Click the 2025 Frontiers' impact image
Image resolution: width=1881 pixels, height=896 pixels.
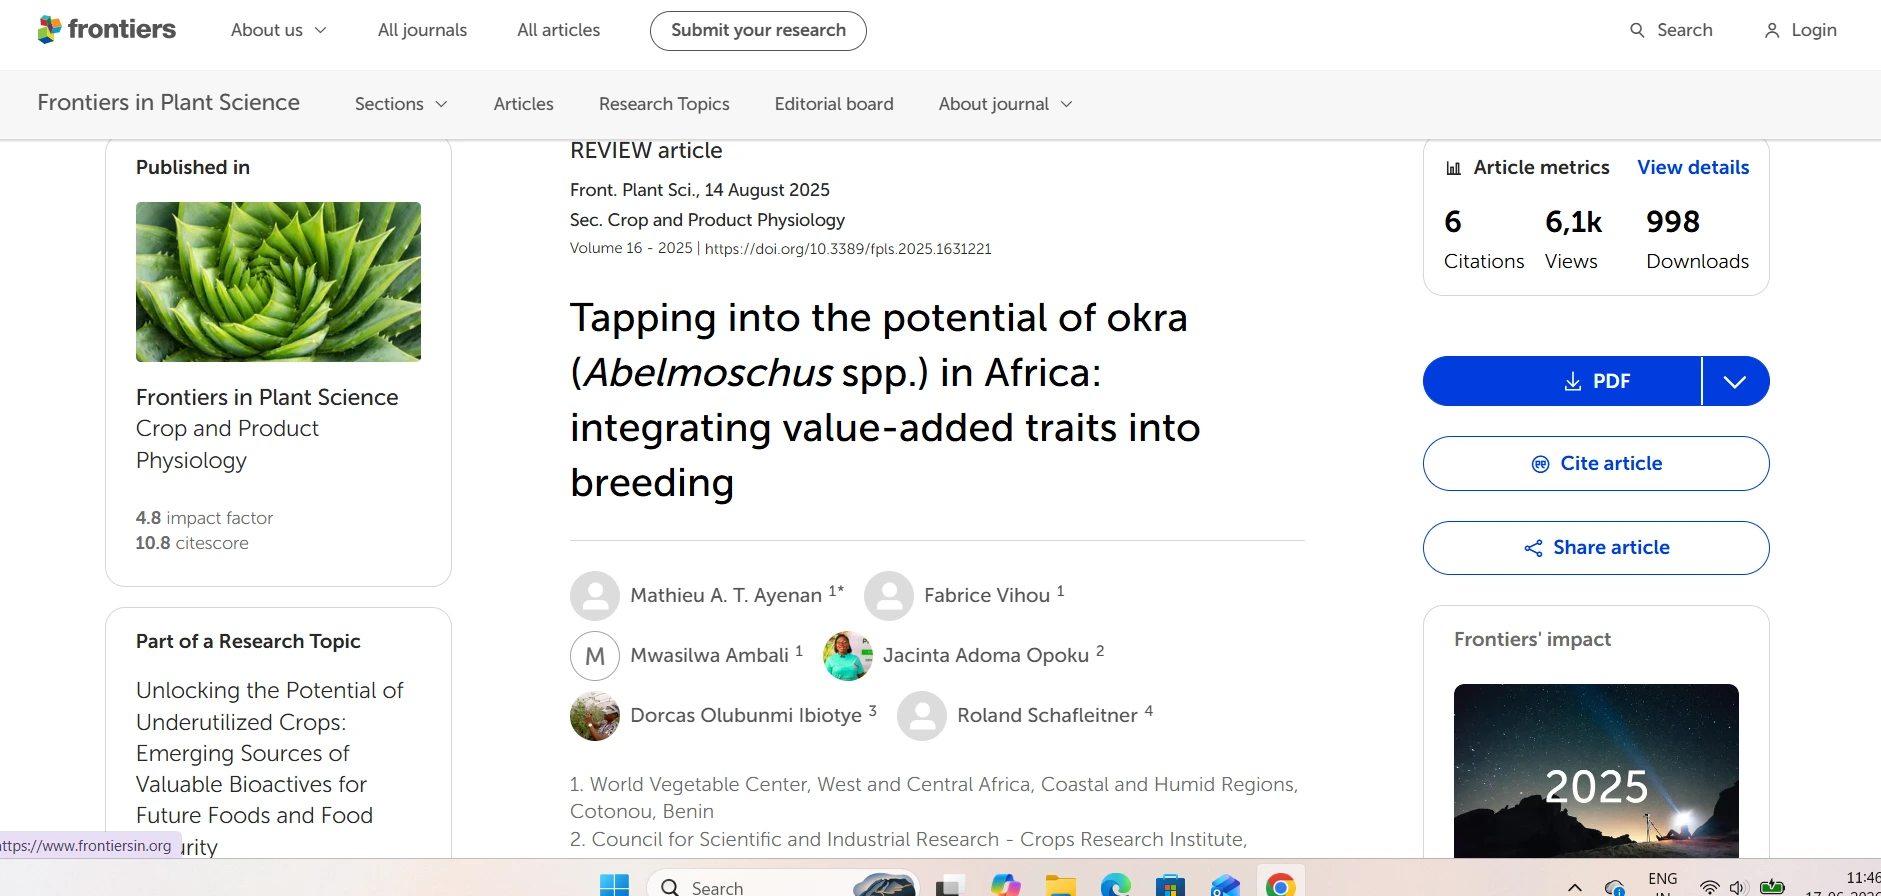[x=1596, y=771]
